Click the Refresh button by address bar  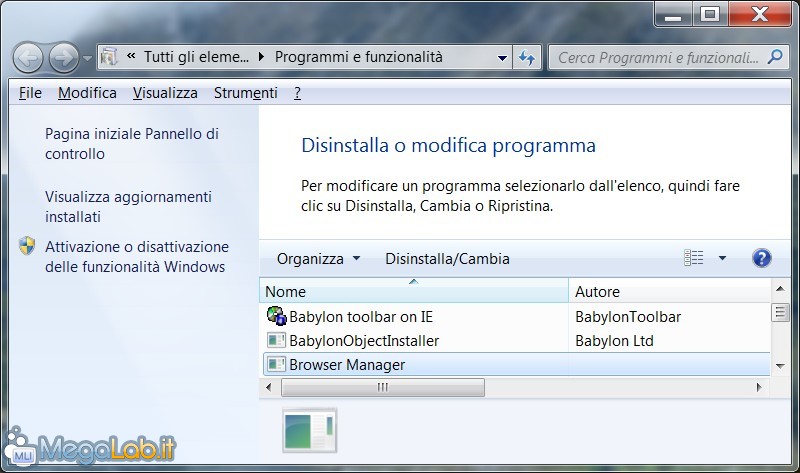click(527, 57)
